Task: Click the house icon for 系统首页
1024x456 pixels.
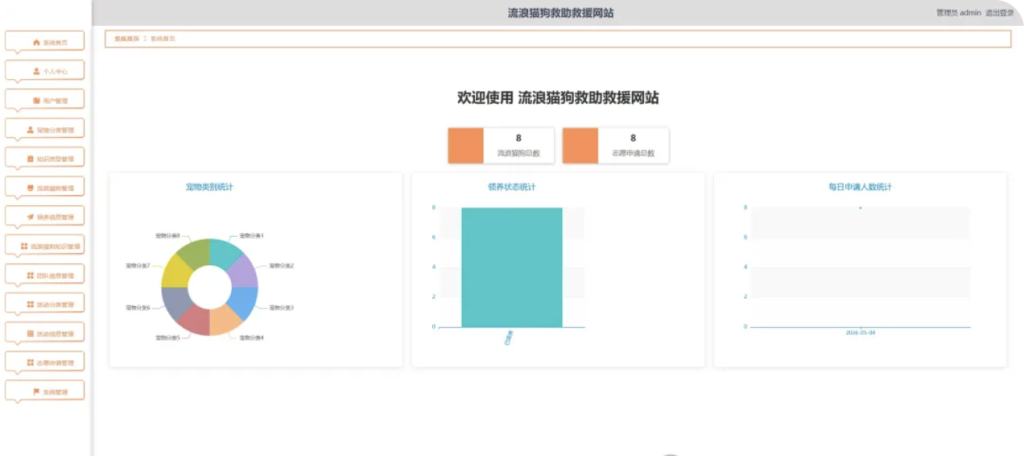Action: point(37,42)
